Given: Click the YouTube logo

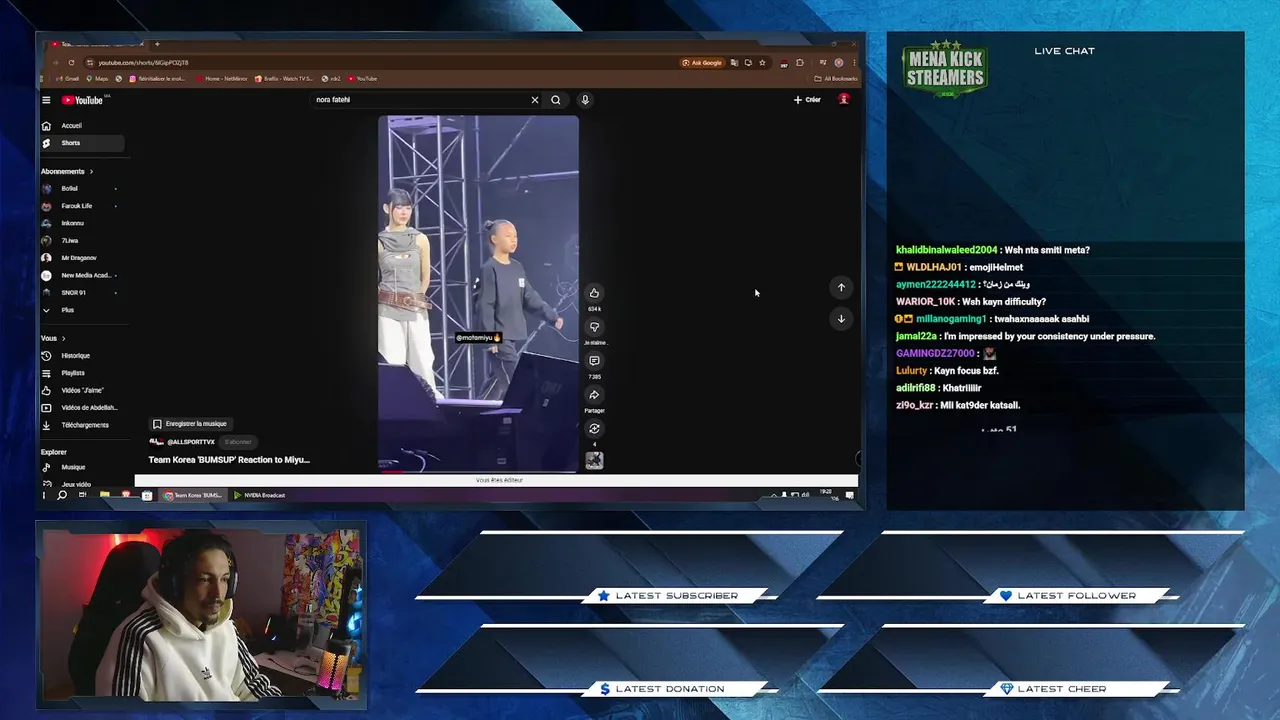Looking at the screenshot, I should coord(84,100).
